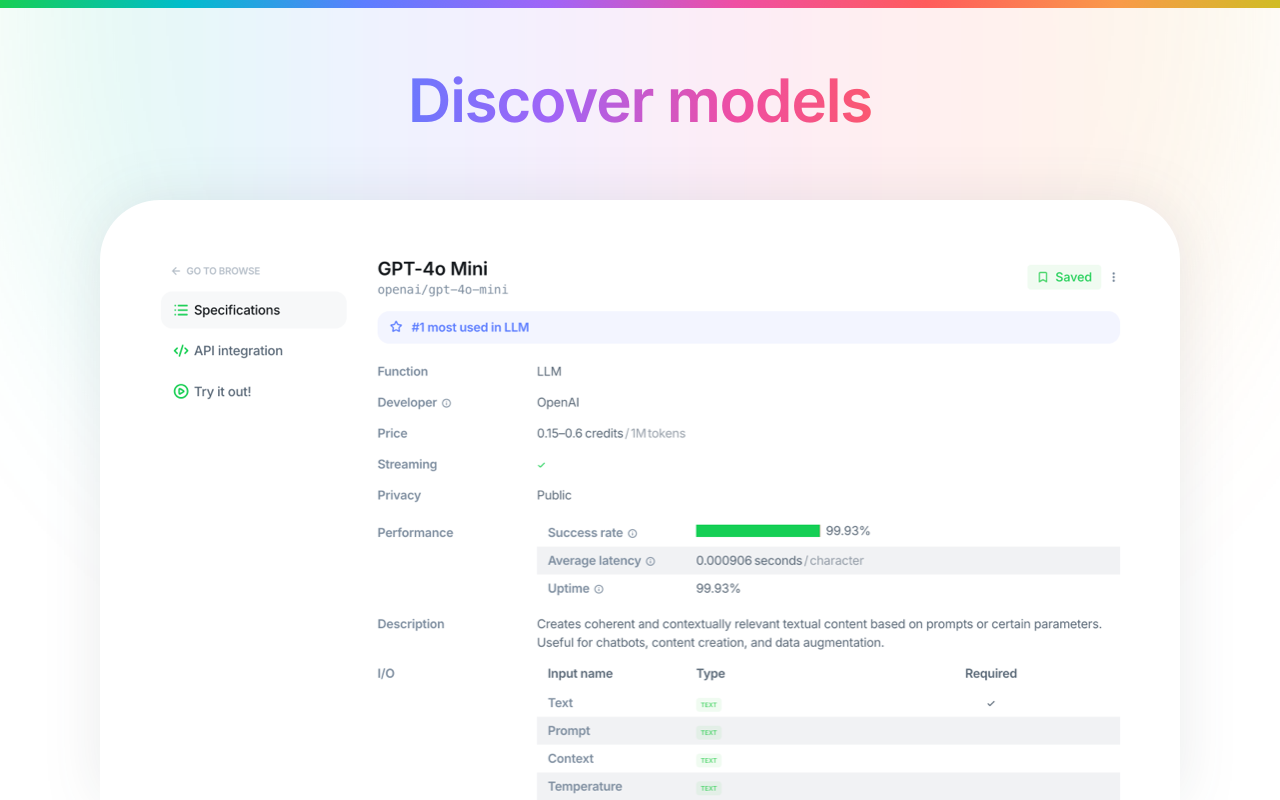Click the Description paragraph text

[819, 633]
